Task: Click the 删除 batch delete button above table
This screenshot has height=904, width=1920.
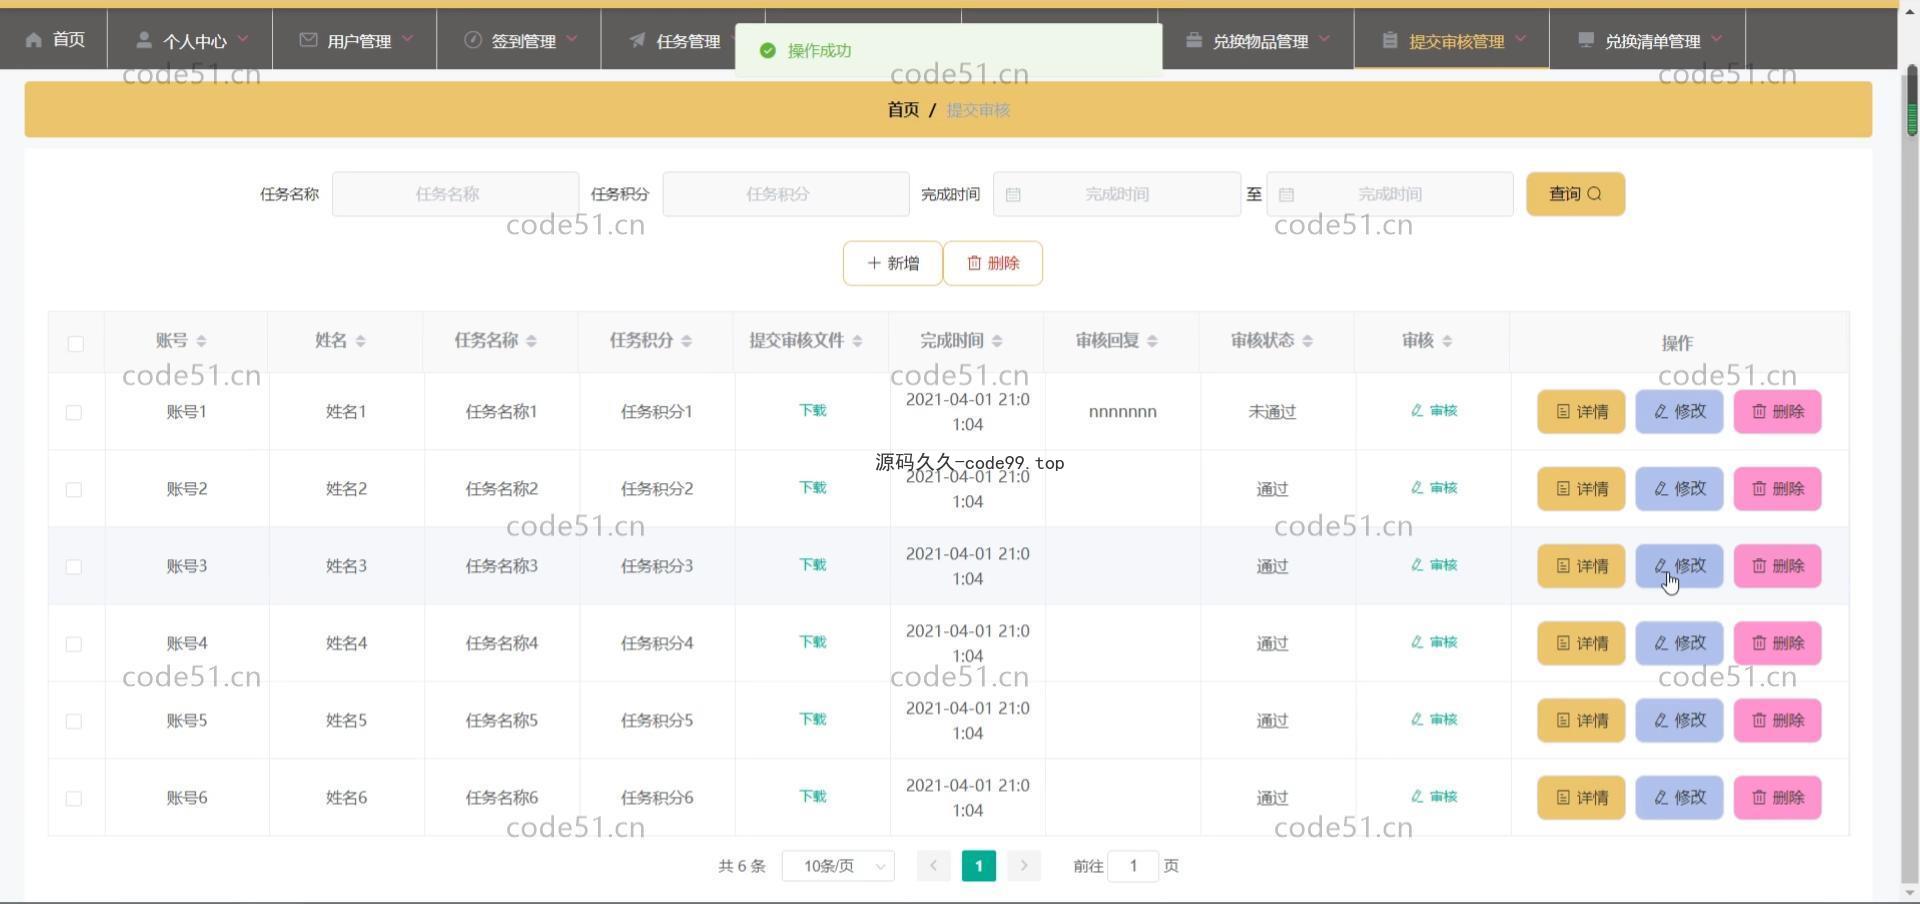Action: 993,263
